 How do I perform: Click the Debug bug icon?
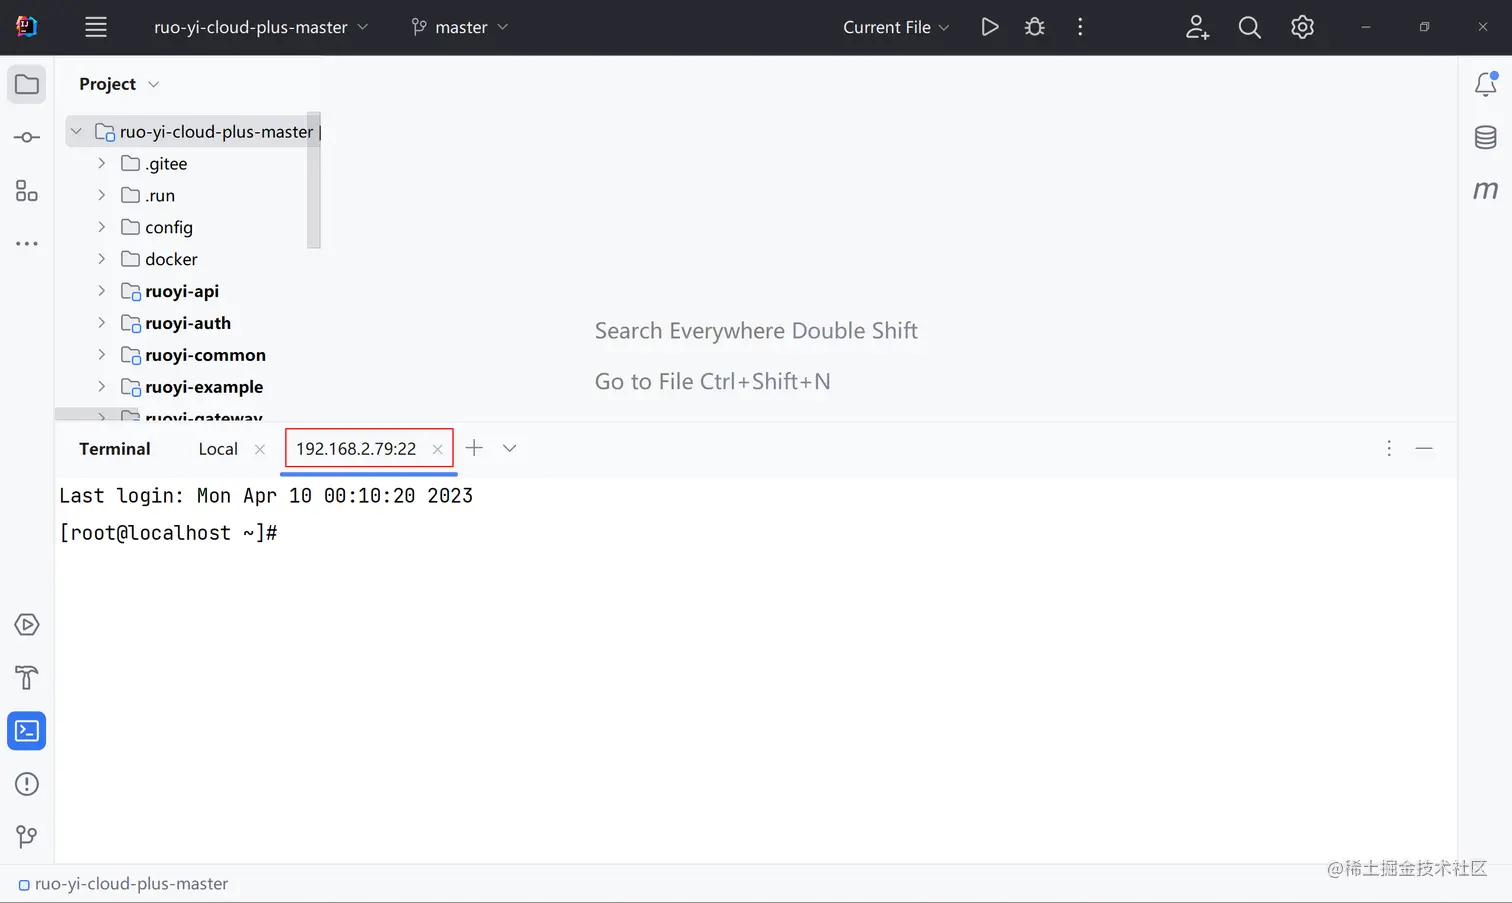pyautogui.click(x=1035, y=27)
